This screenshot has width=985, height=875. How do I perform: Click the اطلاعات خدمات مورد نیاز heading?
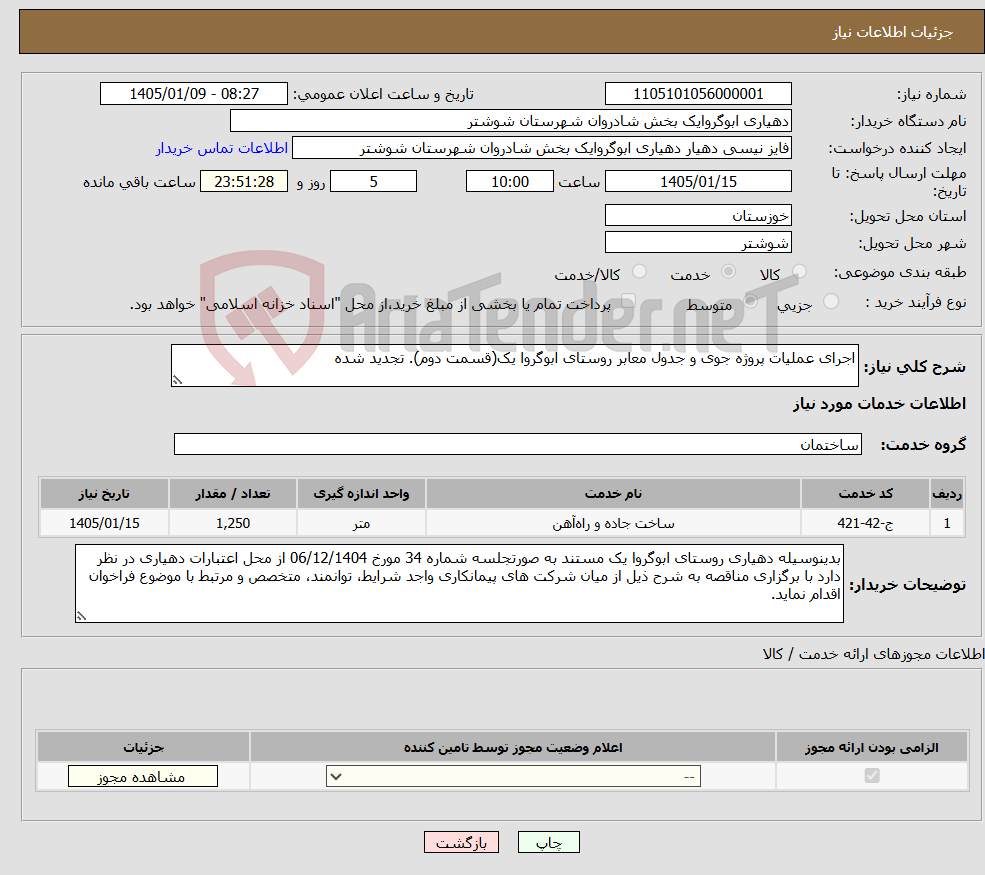(x=879, y=403)
